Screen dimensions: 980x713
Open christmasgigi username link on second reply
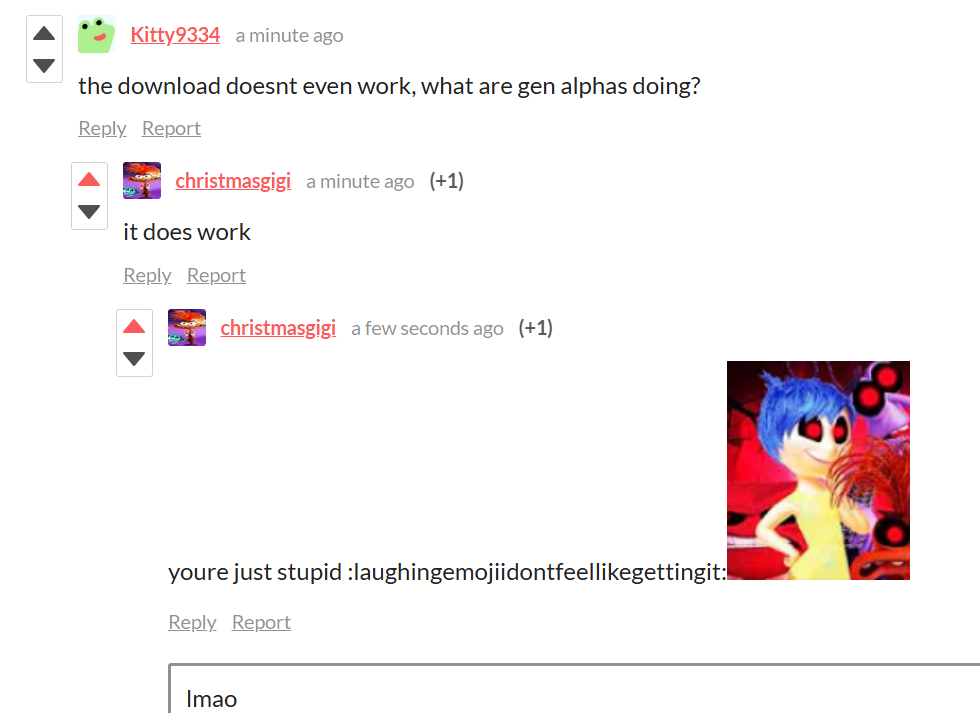[278, 328]
